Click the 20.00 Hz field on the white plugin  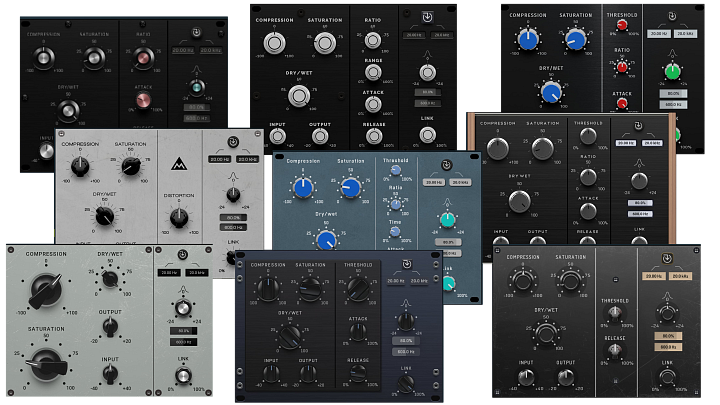(220, 159)
